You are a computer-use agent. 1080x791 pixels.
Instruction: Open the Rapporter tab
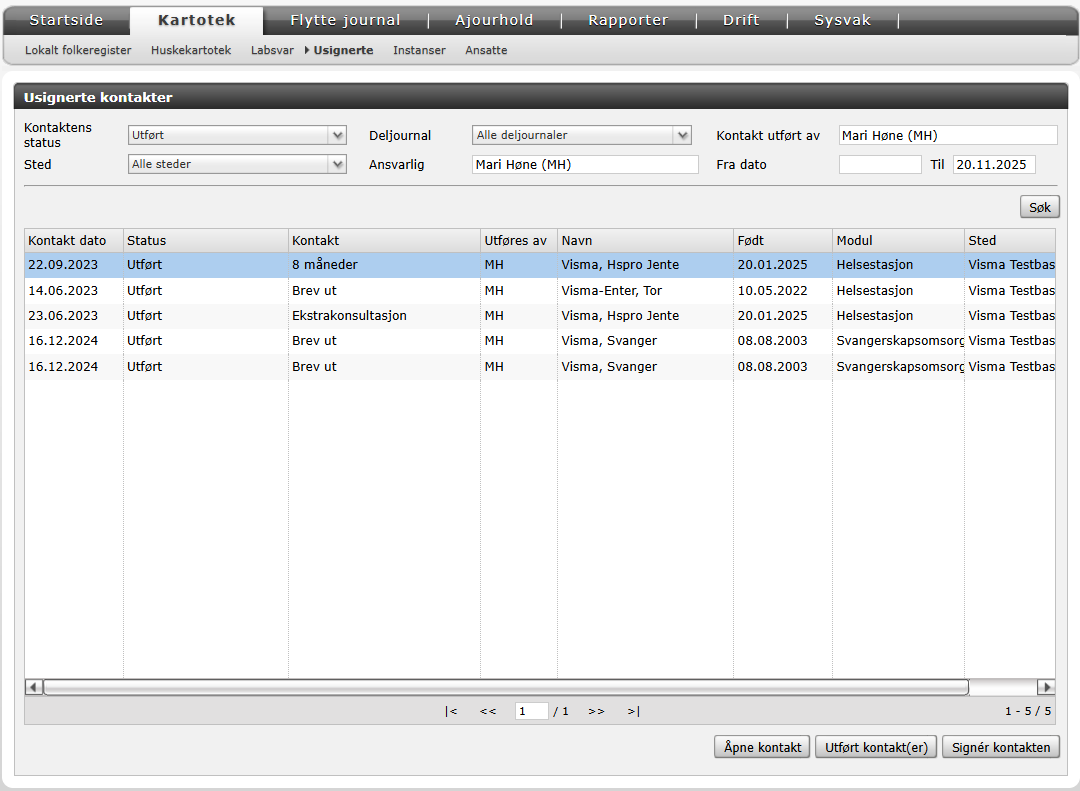pos(627,20)
